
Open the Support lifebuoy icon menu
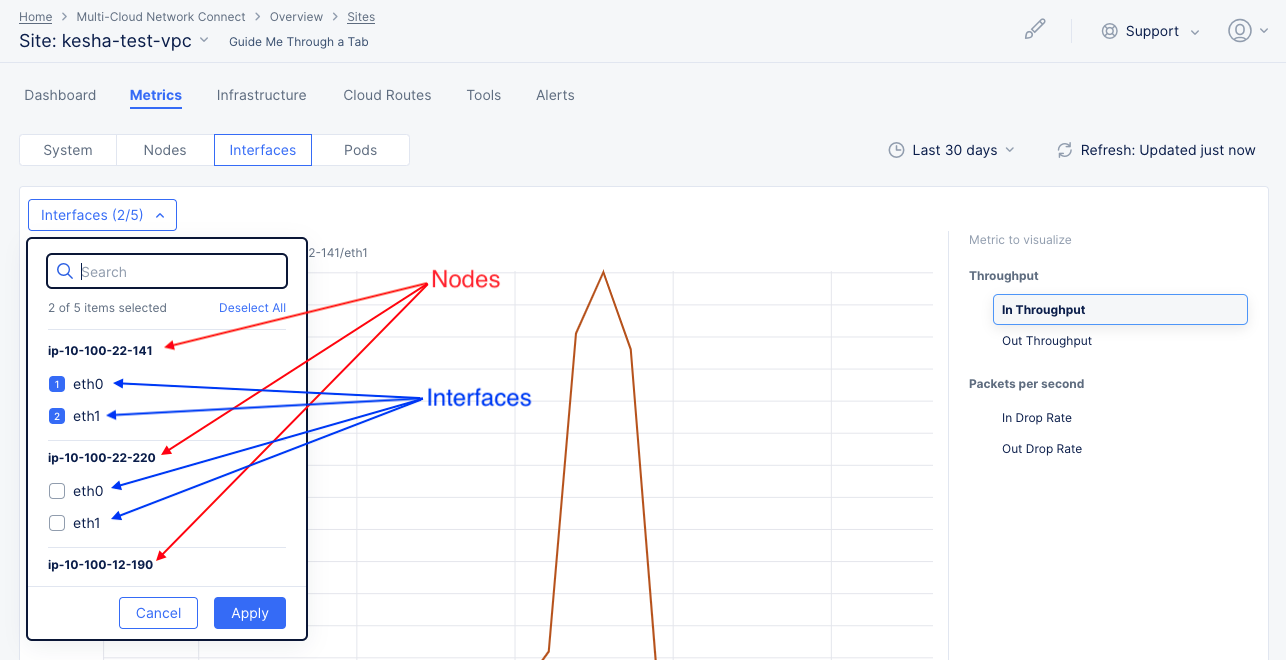(x=1109, y=31)
